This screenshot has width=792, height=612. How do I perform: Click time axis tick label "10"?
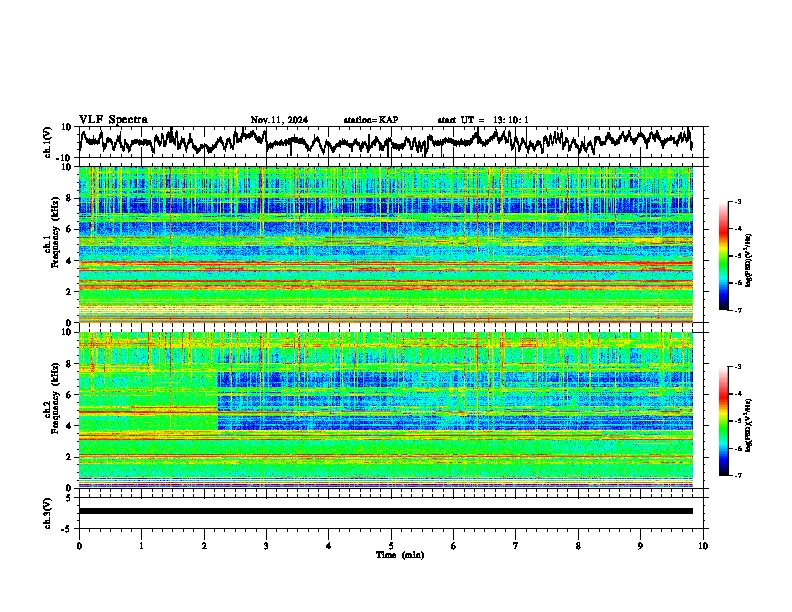[x=703, y=546]
